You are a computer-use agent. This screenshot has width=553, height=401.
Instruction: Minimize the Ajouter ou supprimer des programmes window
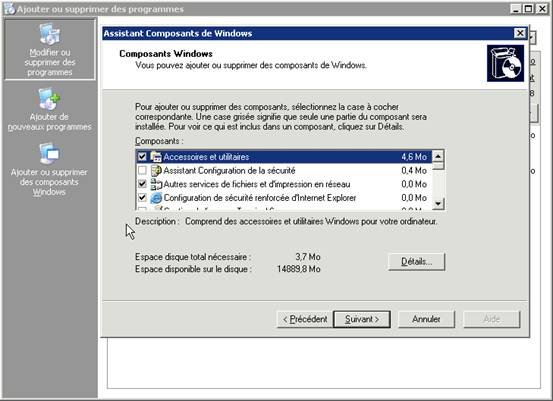pos(516,9)
